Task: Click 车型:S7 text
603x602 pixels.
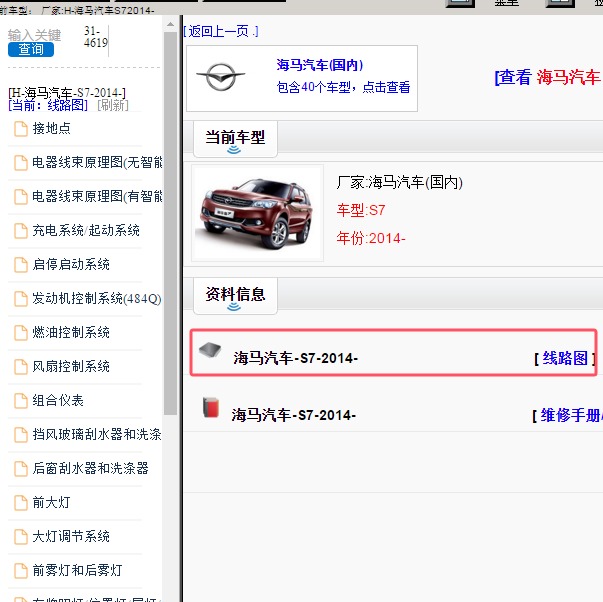Action: [x=361, y=210]
